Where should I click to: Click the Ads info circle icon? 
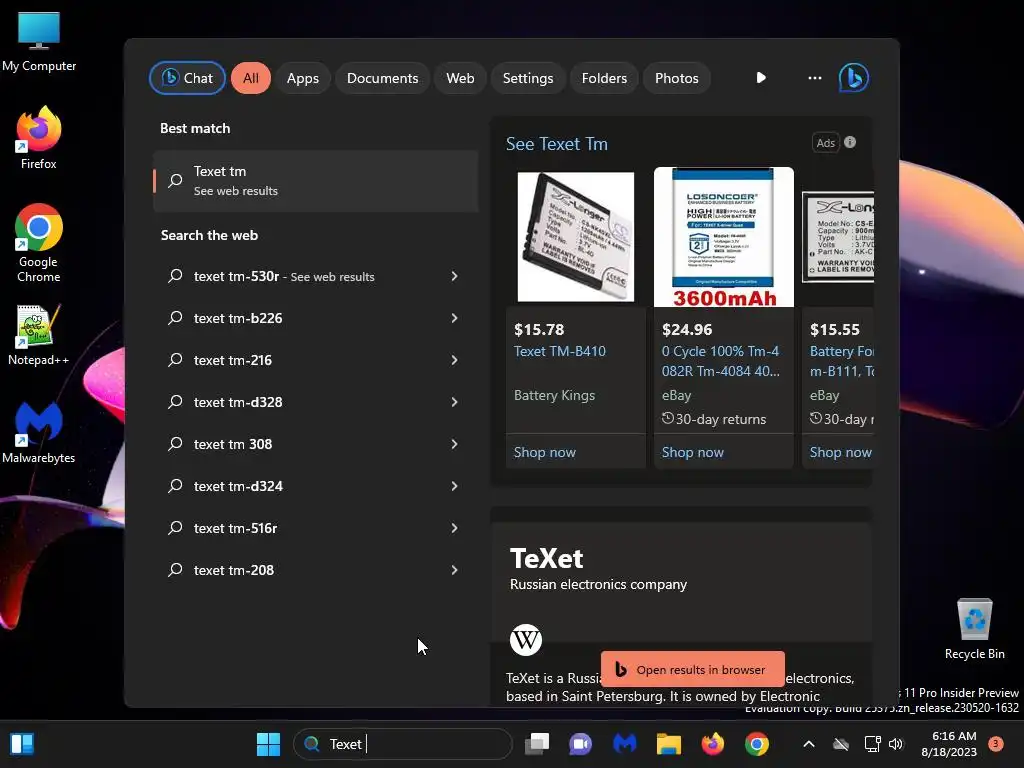[850, 142]
